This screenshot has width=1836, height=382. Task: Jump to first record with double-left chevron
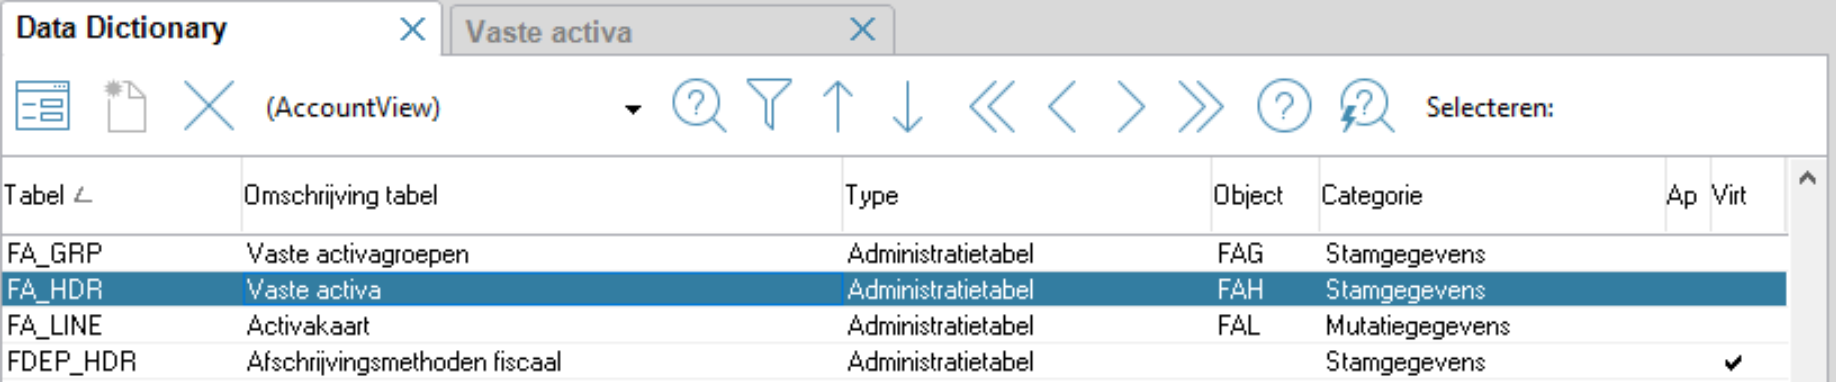point(992,106)
